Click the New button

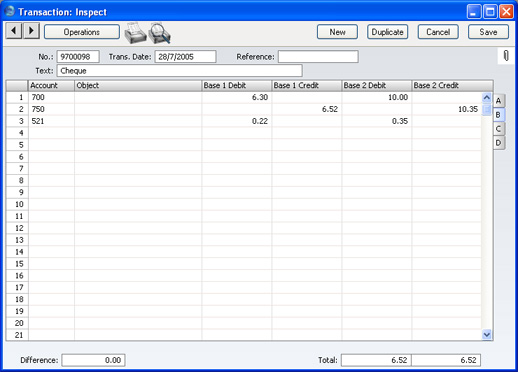[x=337, y=32]
